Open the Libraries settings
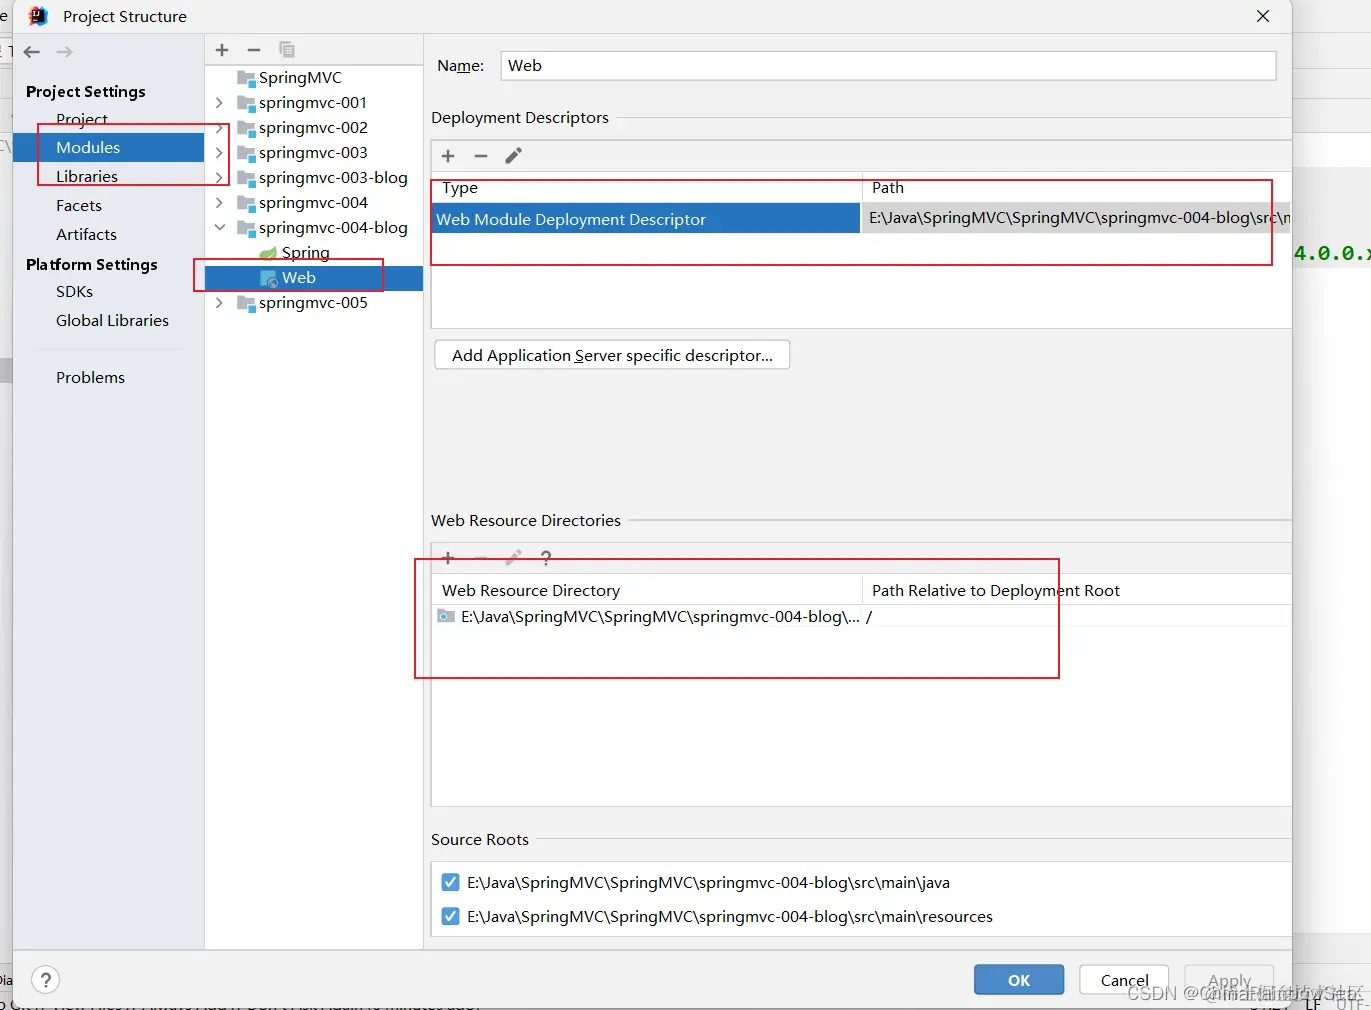Viewport: 1371px width, 1010px height. (x=87, y=176)
